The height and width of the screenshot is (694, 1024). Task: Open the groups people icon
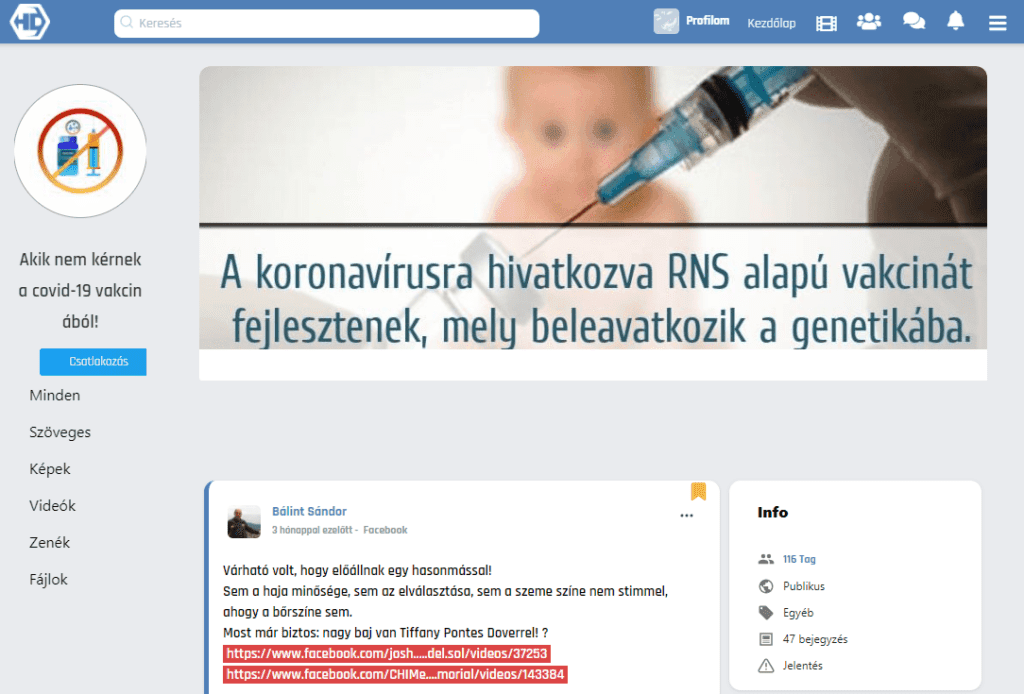coord(869,22)
